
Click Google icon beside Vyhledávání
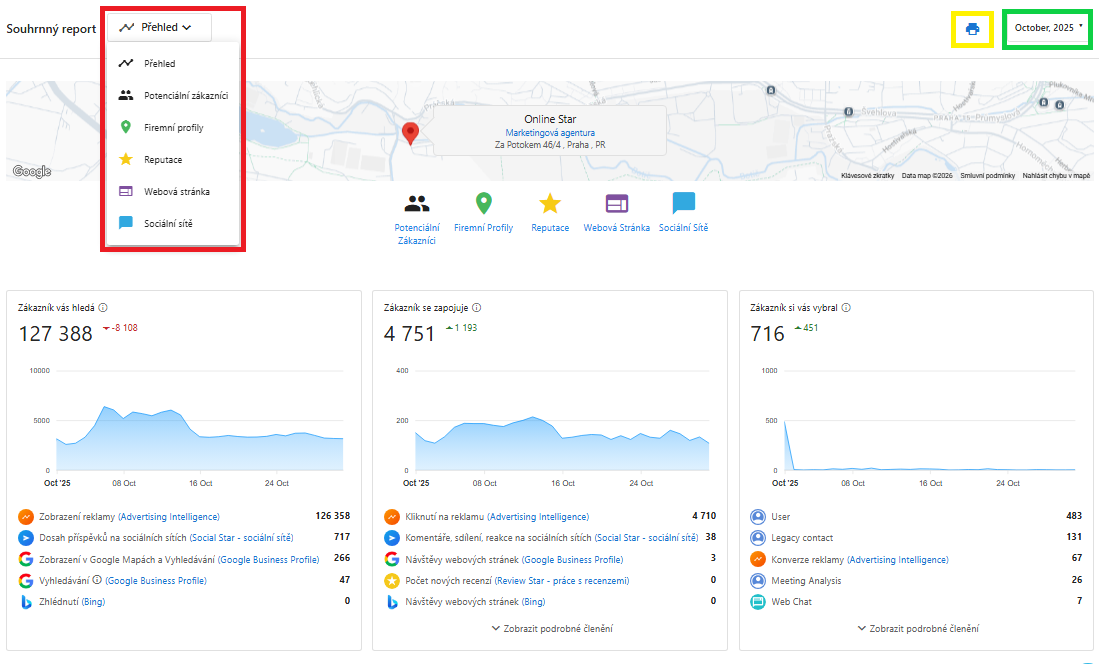tap(26, 581)
